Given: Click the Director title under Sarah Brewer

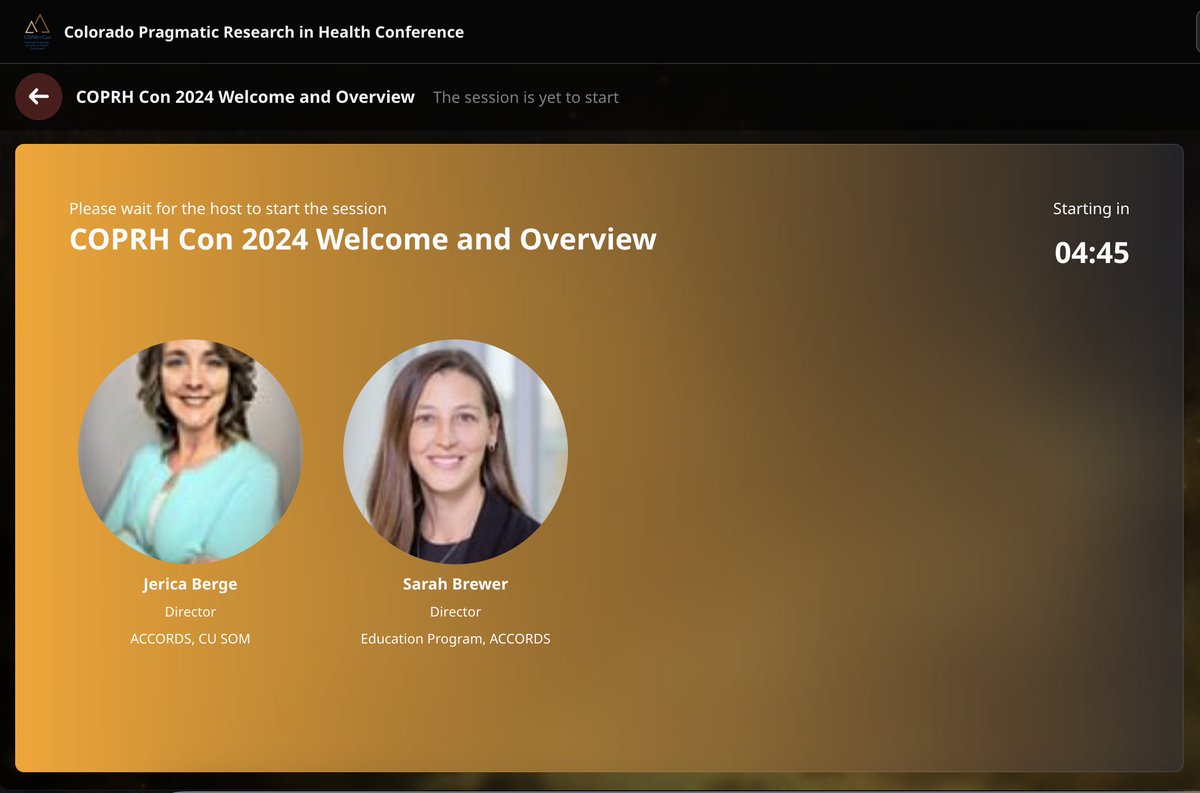Looking at the screenshot, I should (455, 612).
